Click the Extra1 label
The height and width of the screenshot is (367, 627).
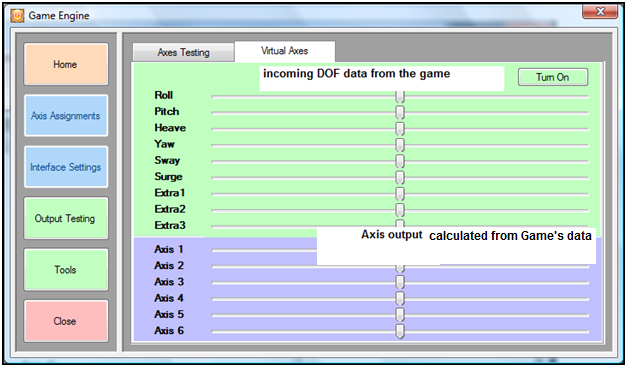point(170,193)
